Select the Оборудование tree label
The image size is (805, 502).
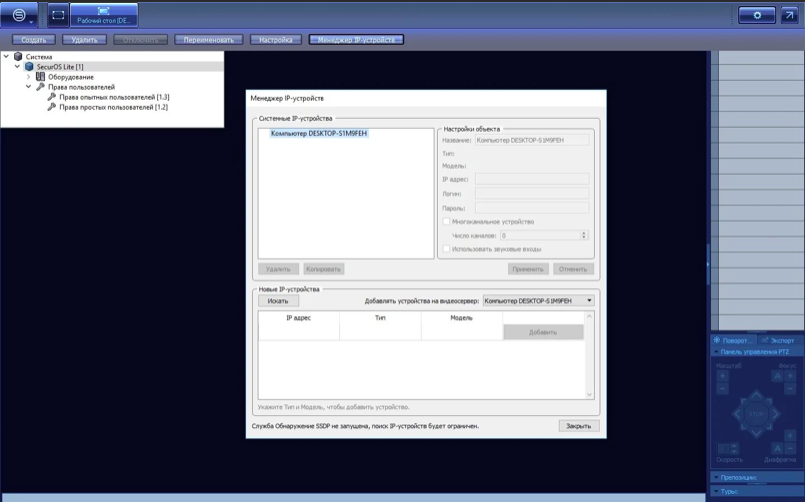click(71, 77)
